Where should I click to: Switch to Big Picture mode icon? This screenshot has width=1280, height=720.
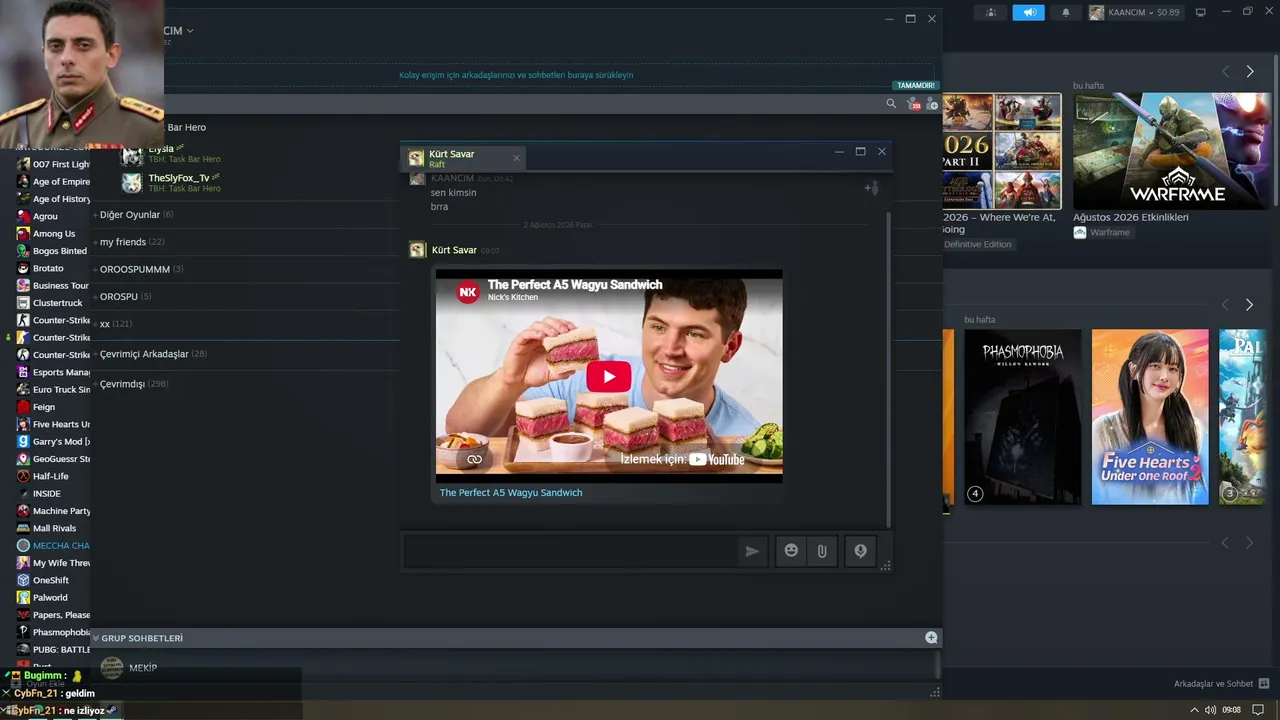1201,13
